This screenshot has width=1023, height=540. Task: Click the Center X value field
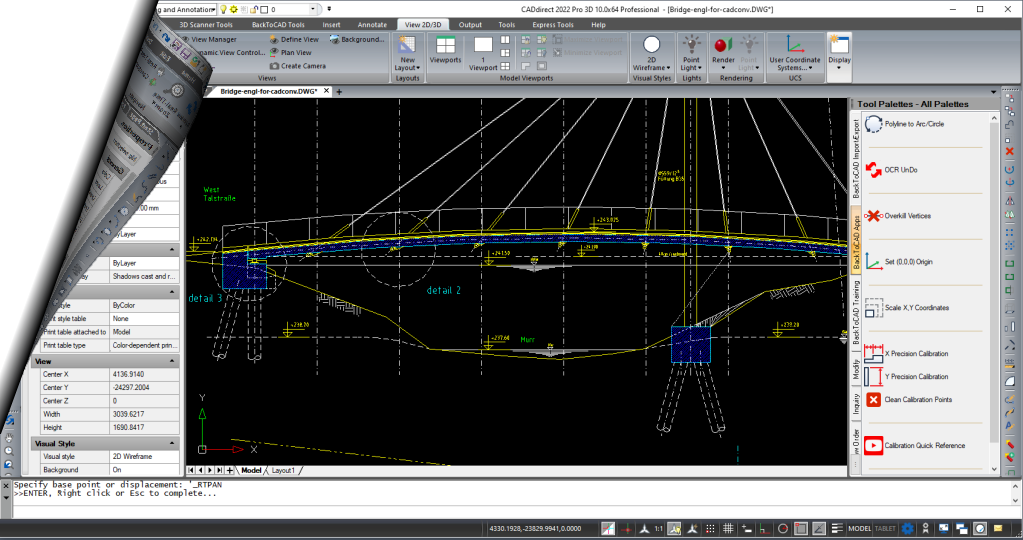144,374
